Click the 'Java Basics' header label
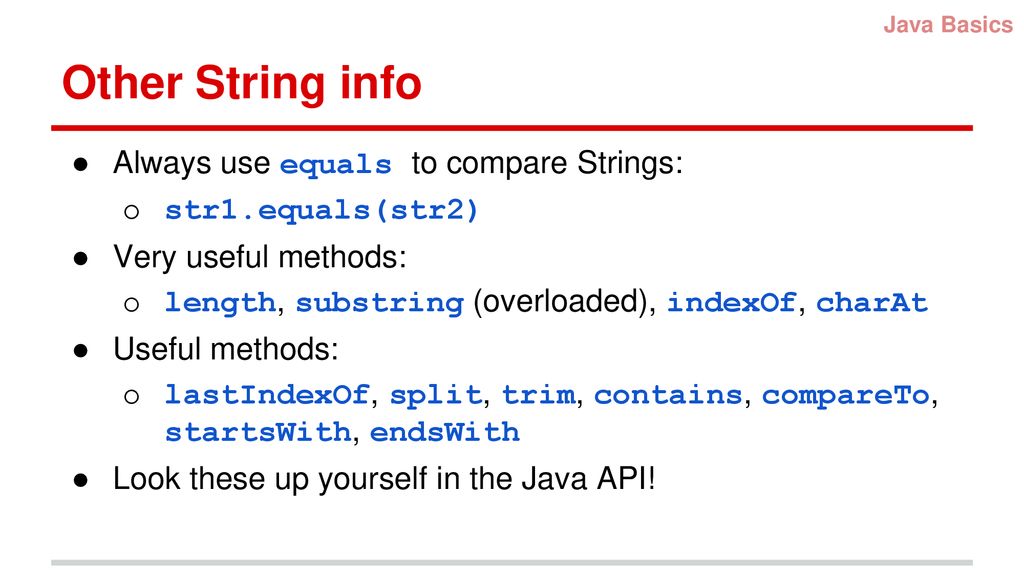1024x576 pixels. tap(948, 25)
